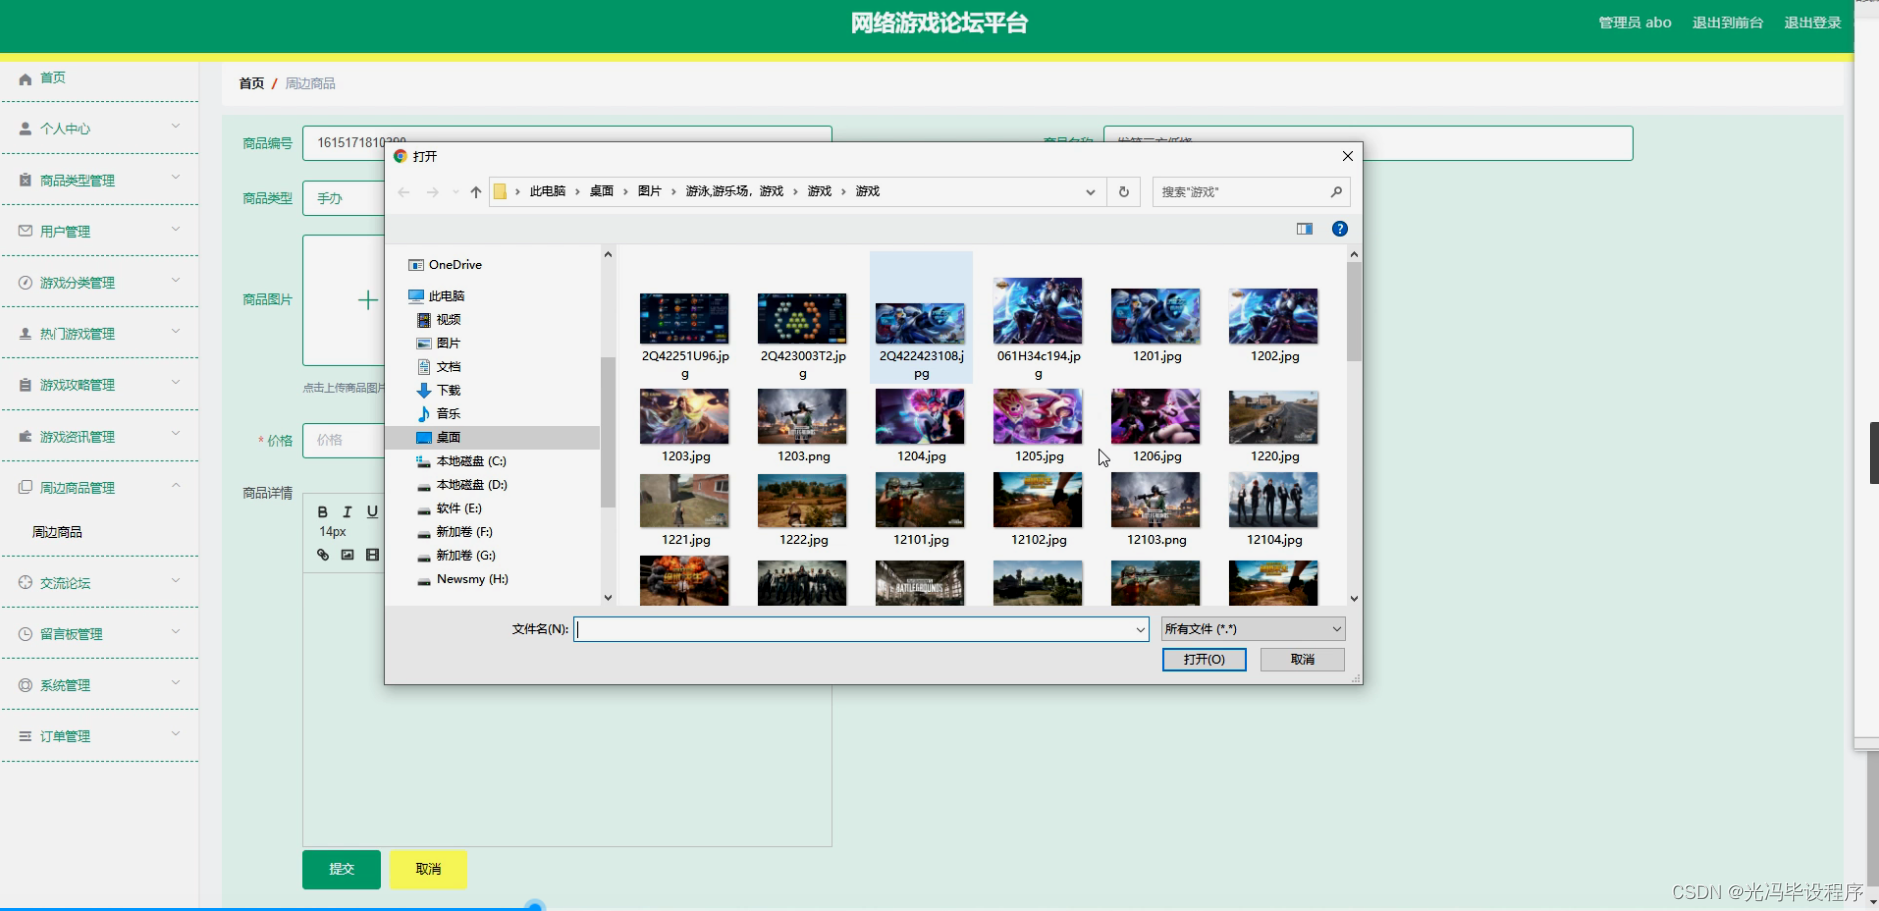Click the Back arrow in file dialog
Viewport: 1879px width, 911px height.
click(x=404, y=192)
